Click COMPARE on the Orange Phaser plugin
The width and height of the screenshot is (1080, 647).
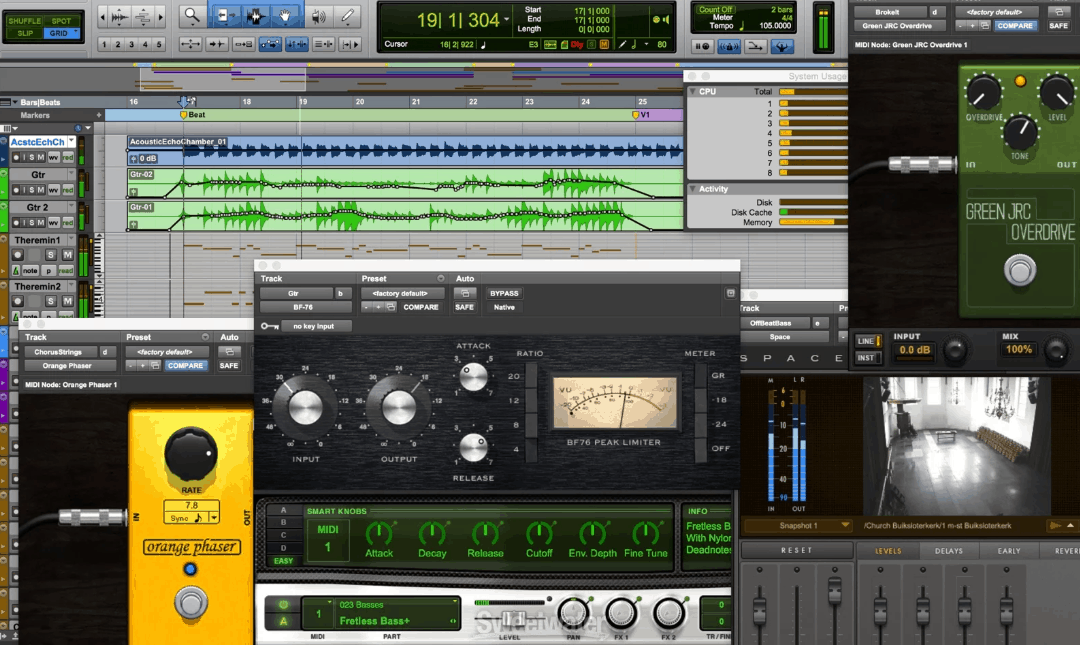pyautogui.click(x=187, y=365)
